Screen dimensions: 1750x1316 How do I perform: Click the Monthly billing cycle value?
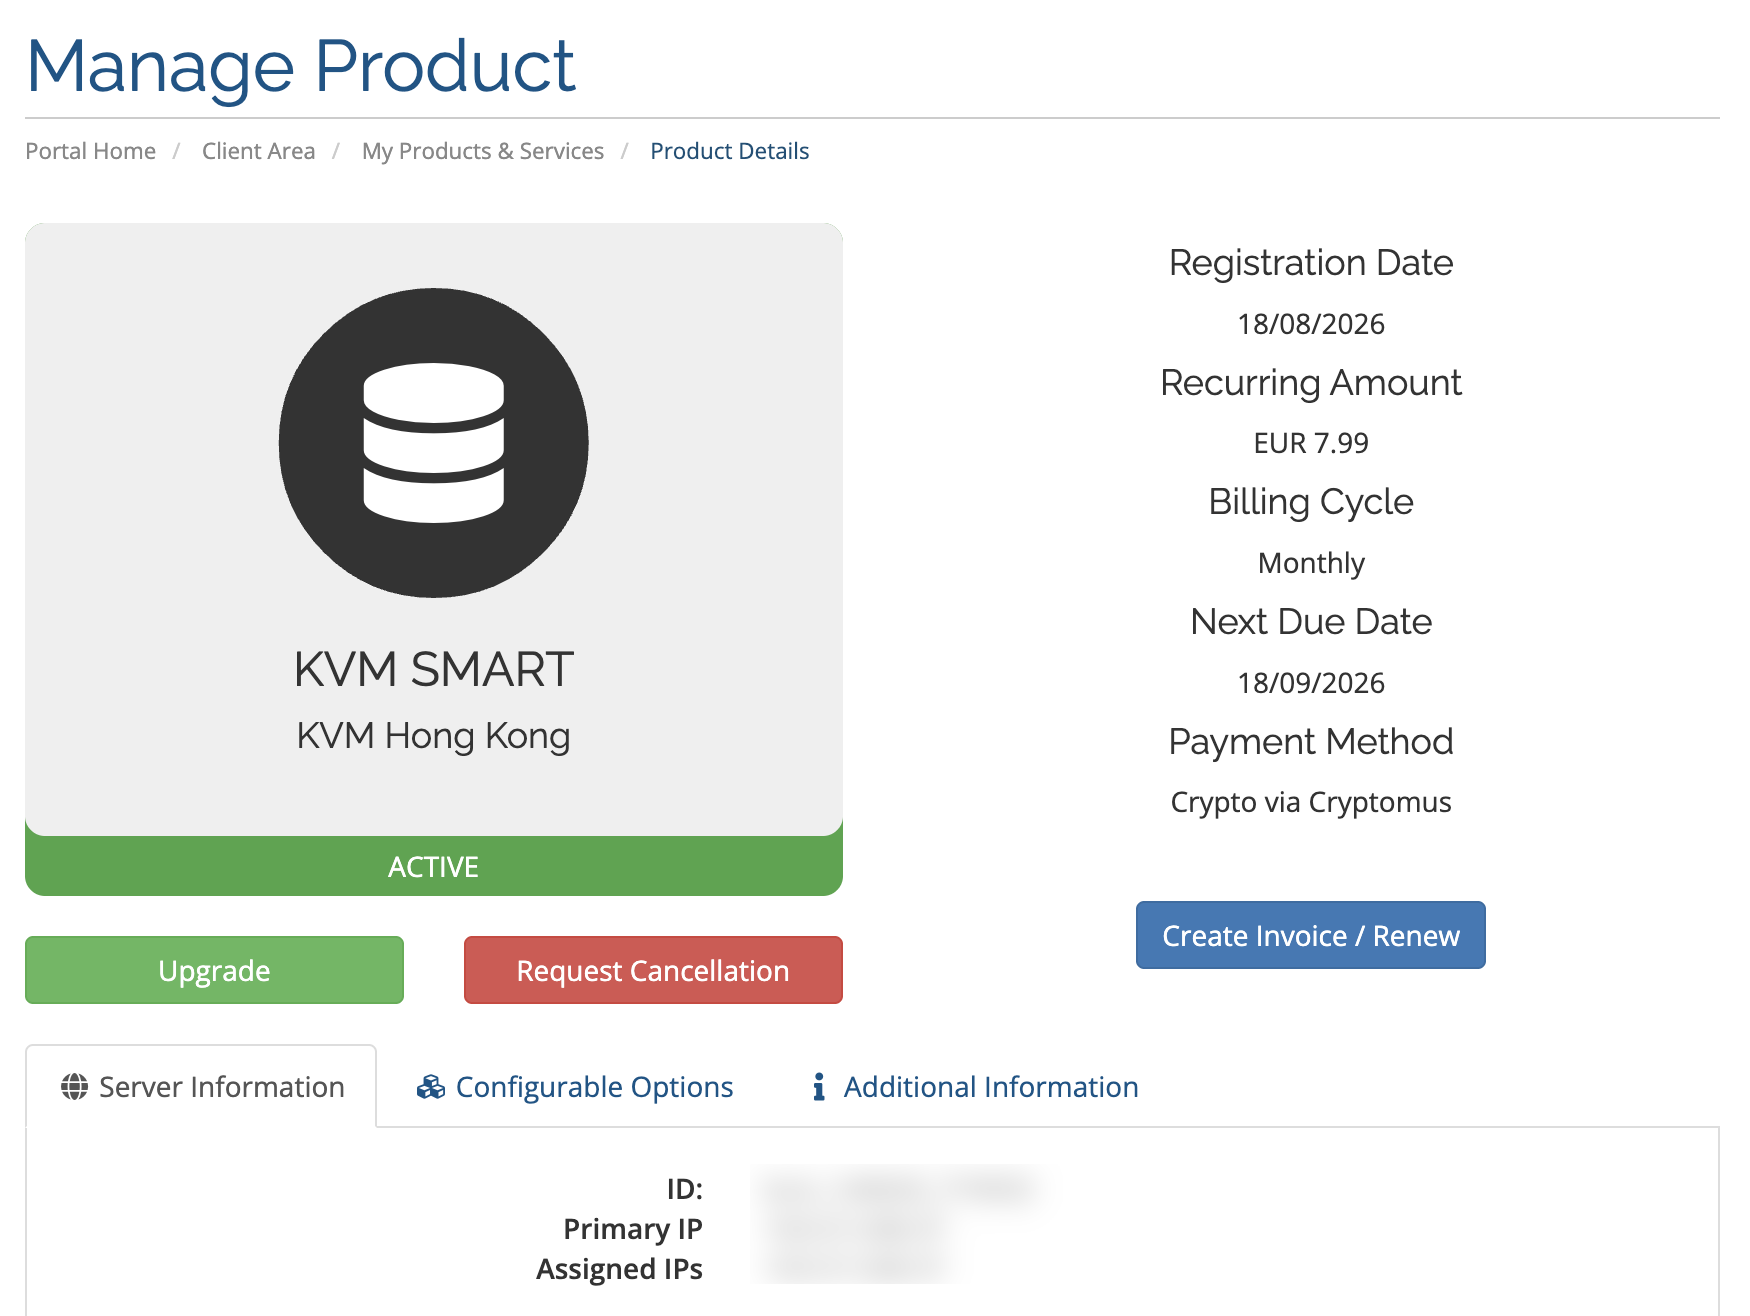pos(1311,563)
